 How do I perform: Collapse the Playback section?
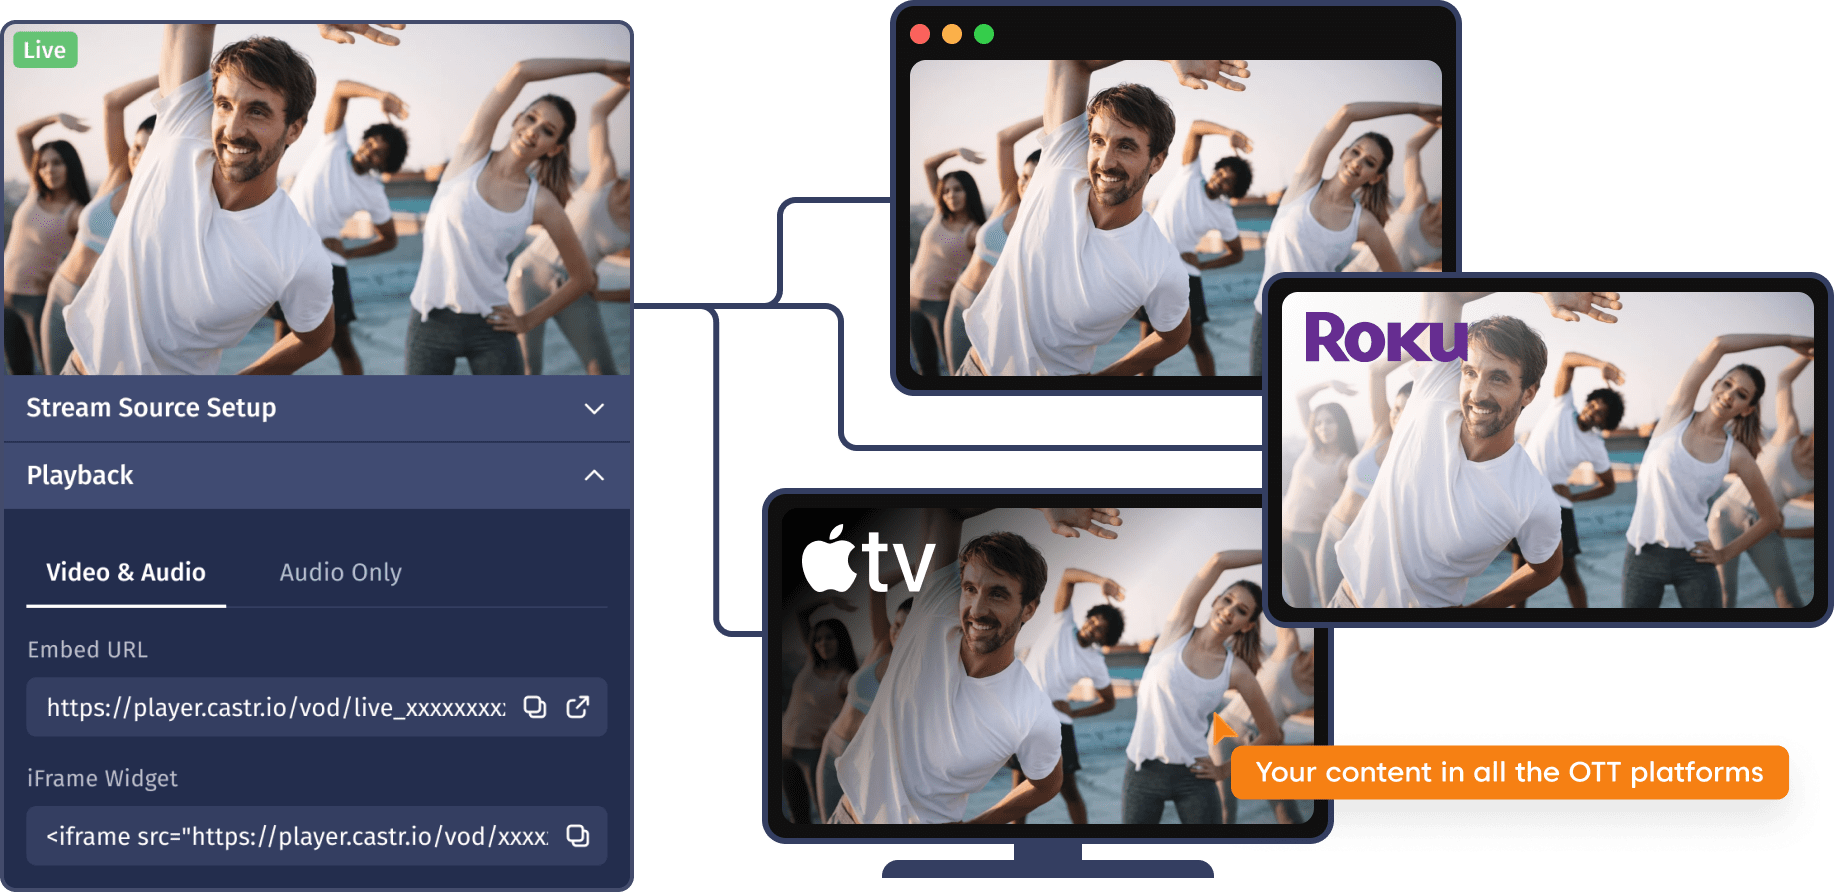[317, 475]
